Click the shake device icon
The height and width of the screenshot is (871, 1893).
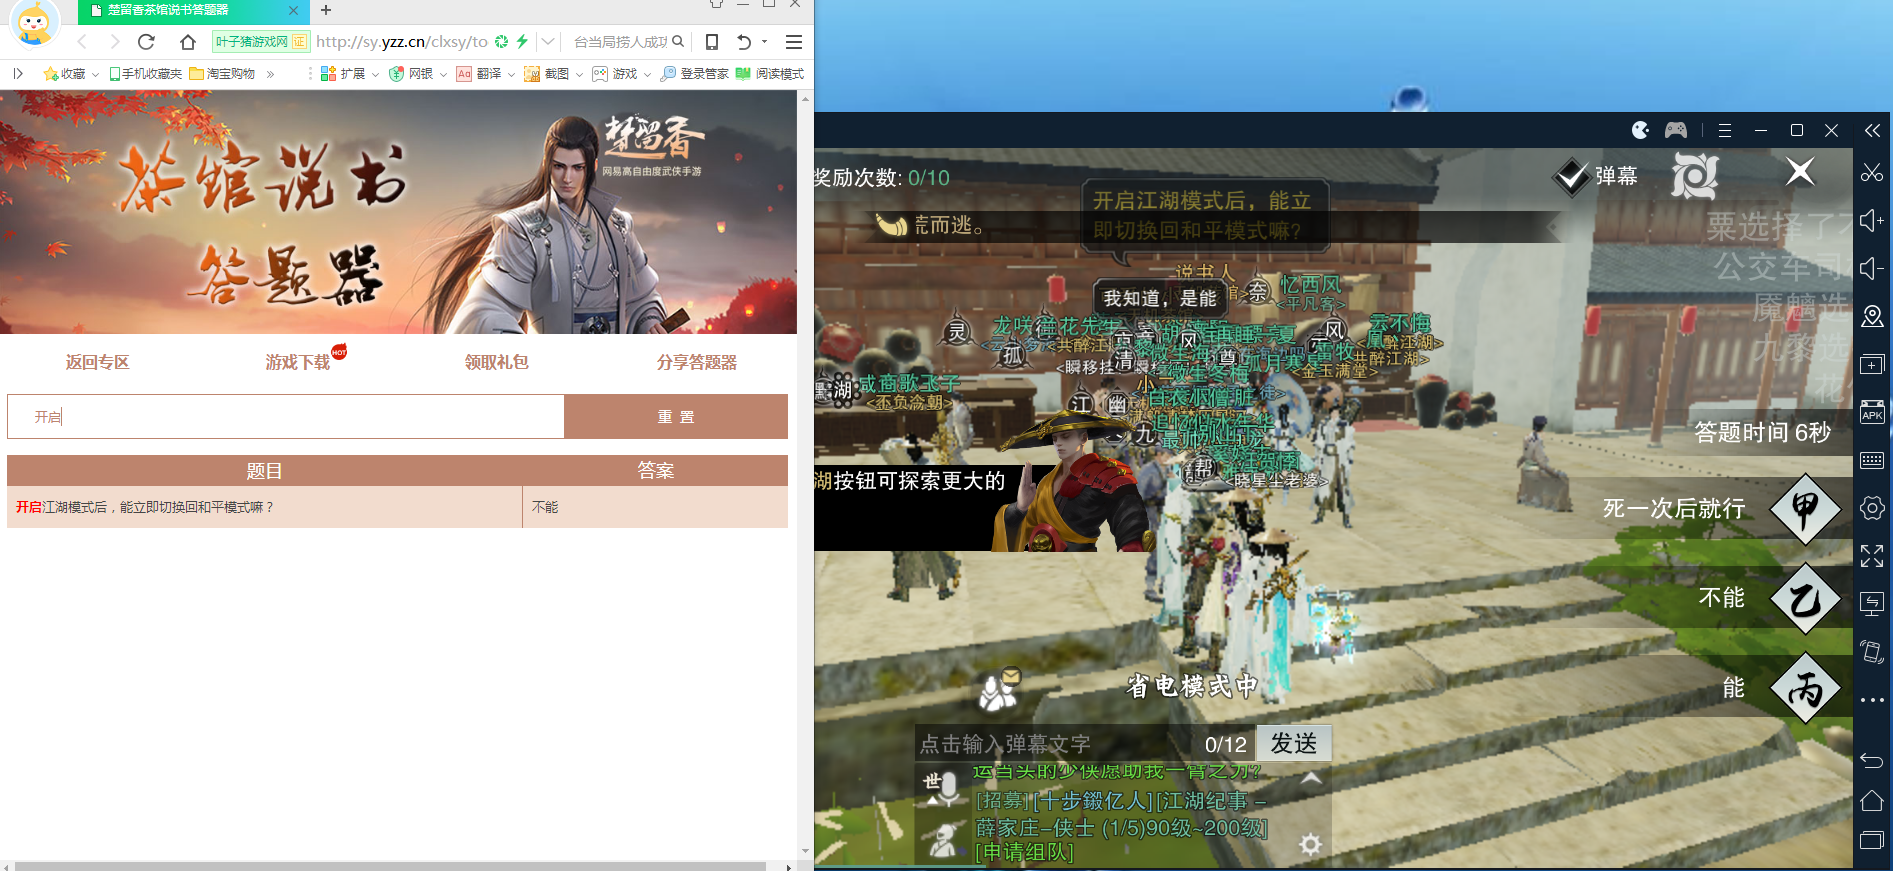(1872, 652)
